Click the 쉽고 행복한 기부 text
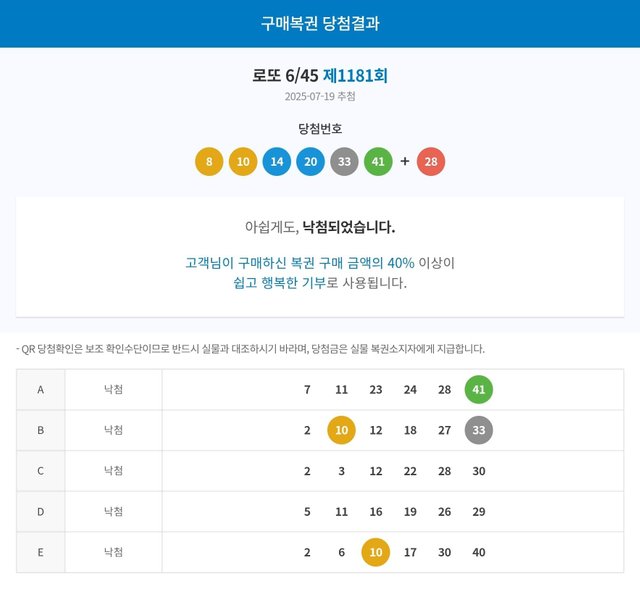This screenshot has width=640, height=590. [x=280, y=283]
